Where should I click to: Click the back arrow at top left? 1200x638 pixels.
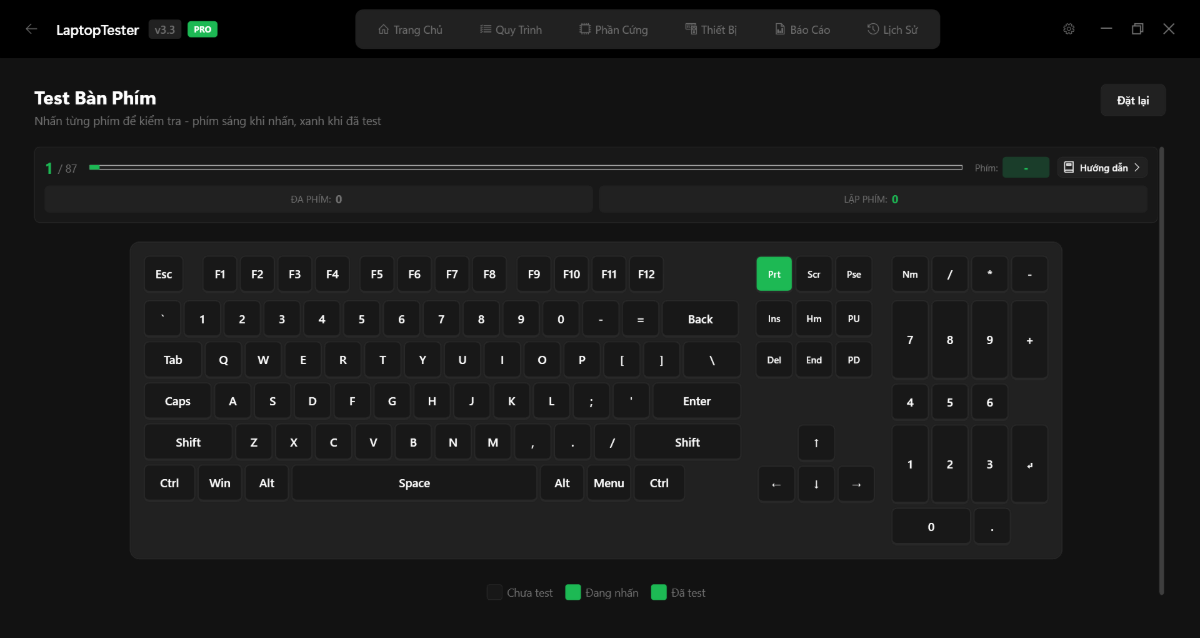click(x=31, y=29)
